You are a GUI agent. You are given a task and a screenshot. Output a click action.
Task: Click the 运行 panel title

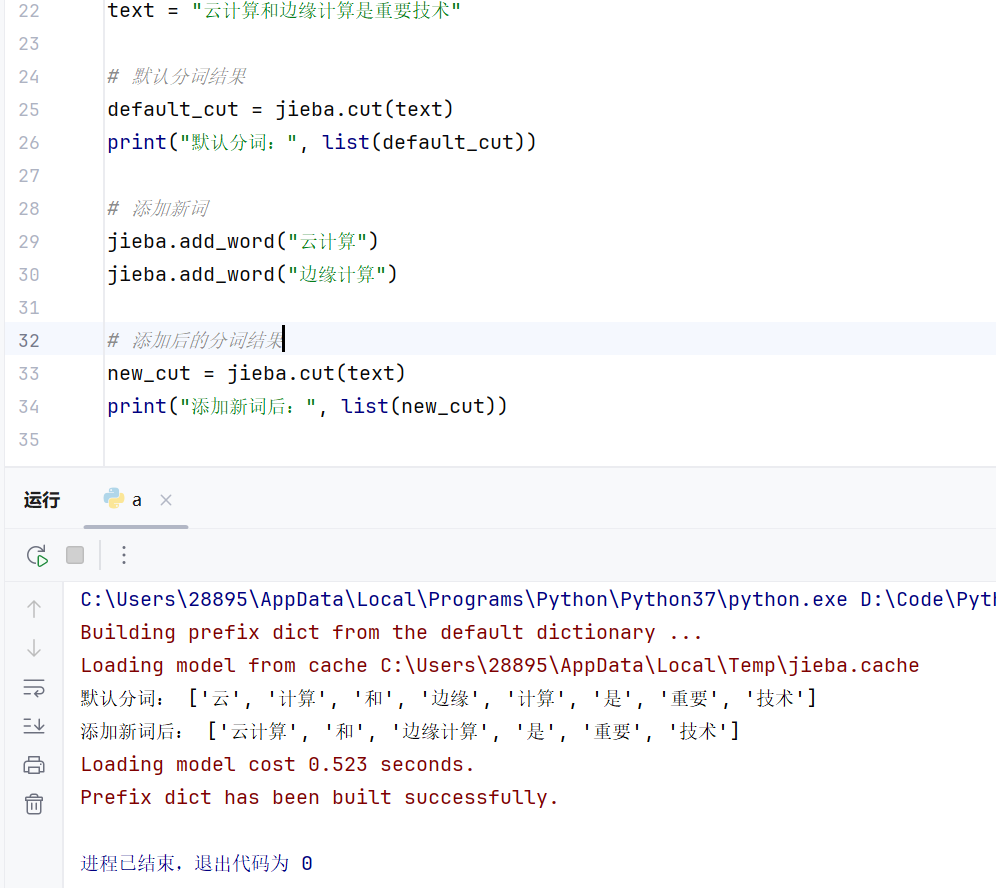(x=42, y=501)
